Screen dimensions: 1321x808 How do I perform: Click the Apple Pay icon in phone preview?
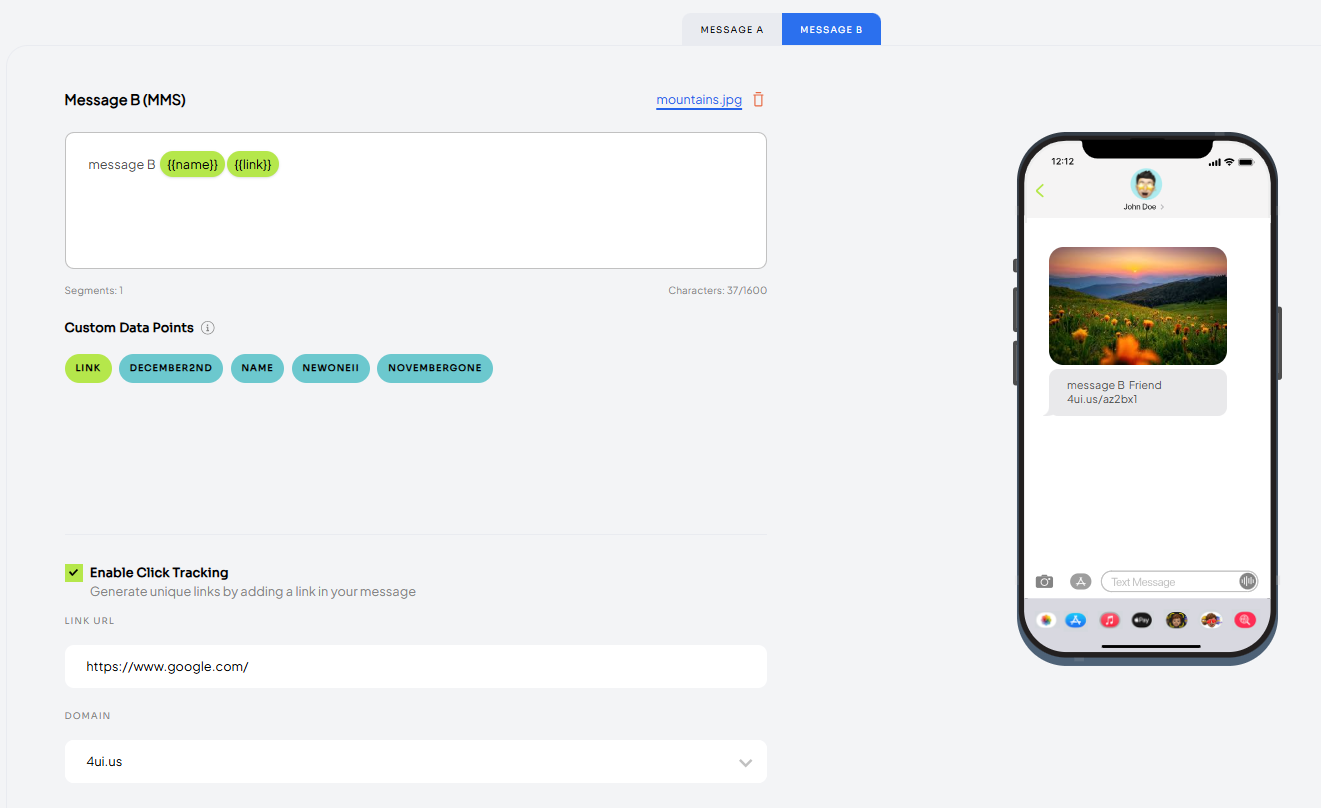pyautogui.click(x=1142, y=620)
